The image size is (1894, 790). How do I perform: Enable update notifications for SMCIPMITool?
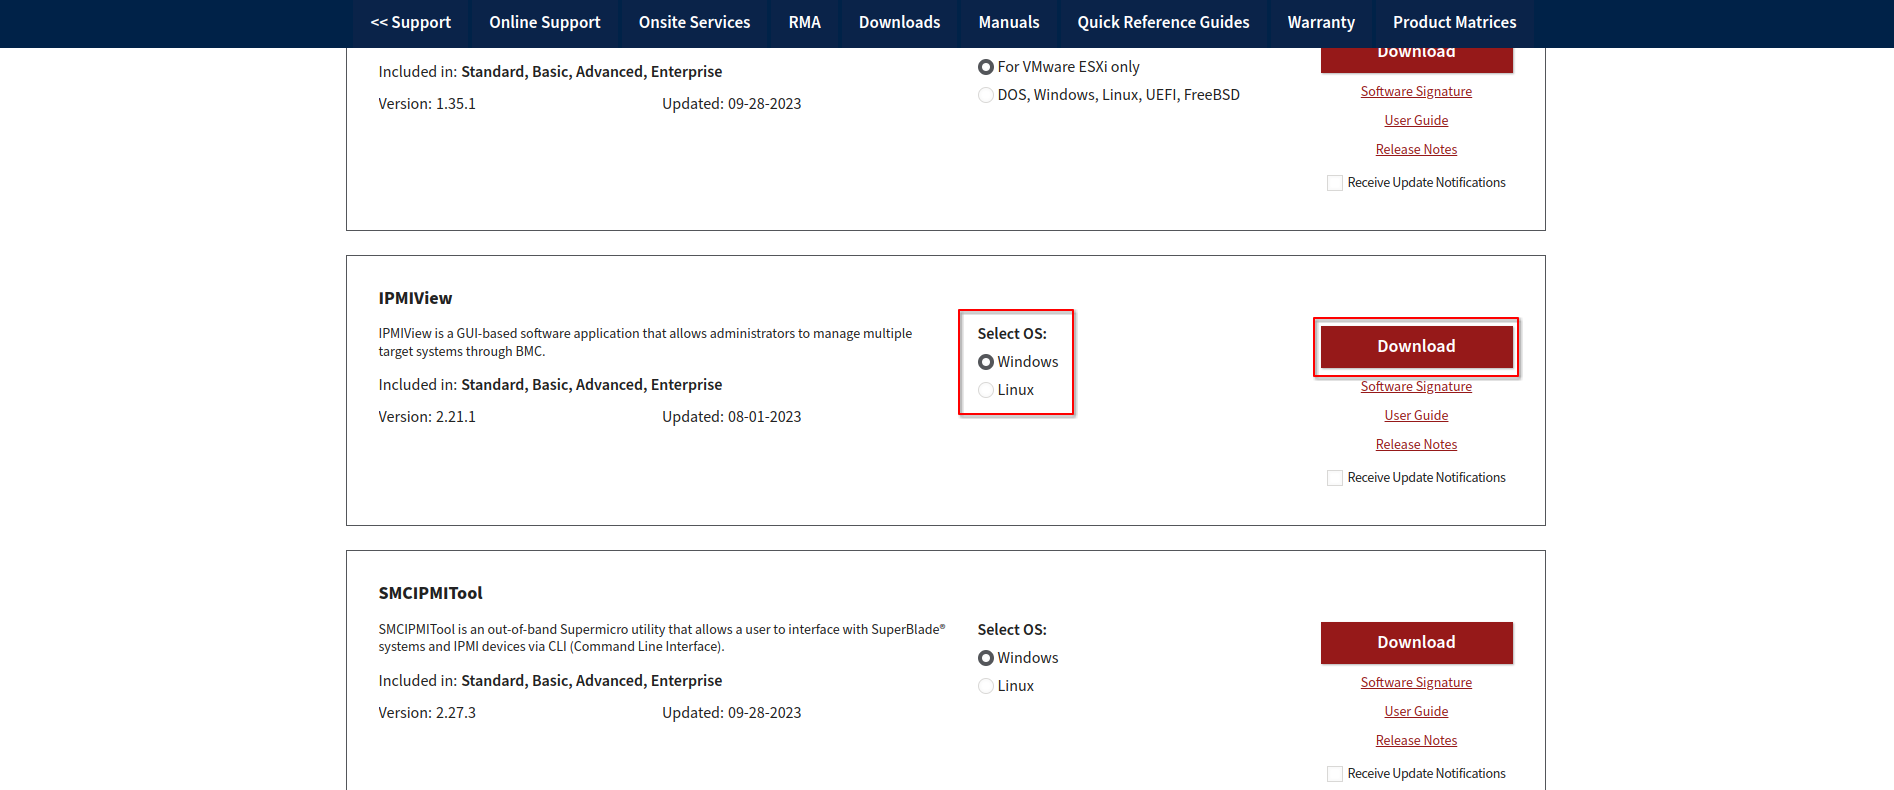click(x=1335, y=774)
